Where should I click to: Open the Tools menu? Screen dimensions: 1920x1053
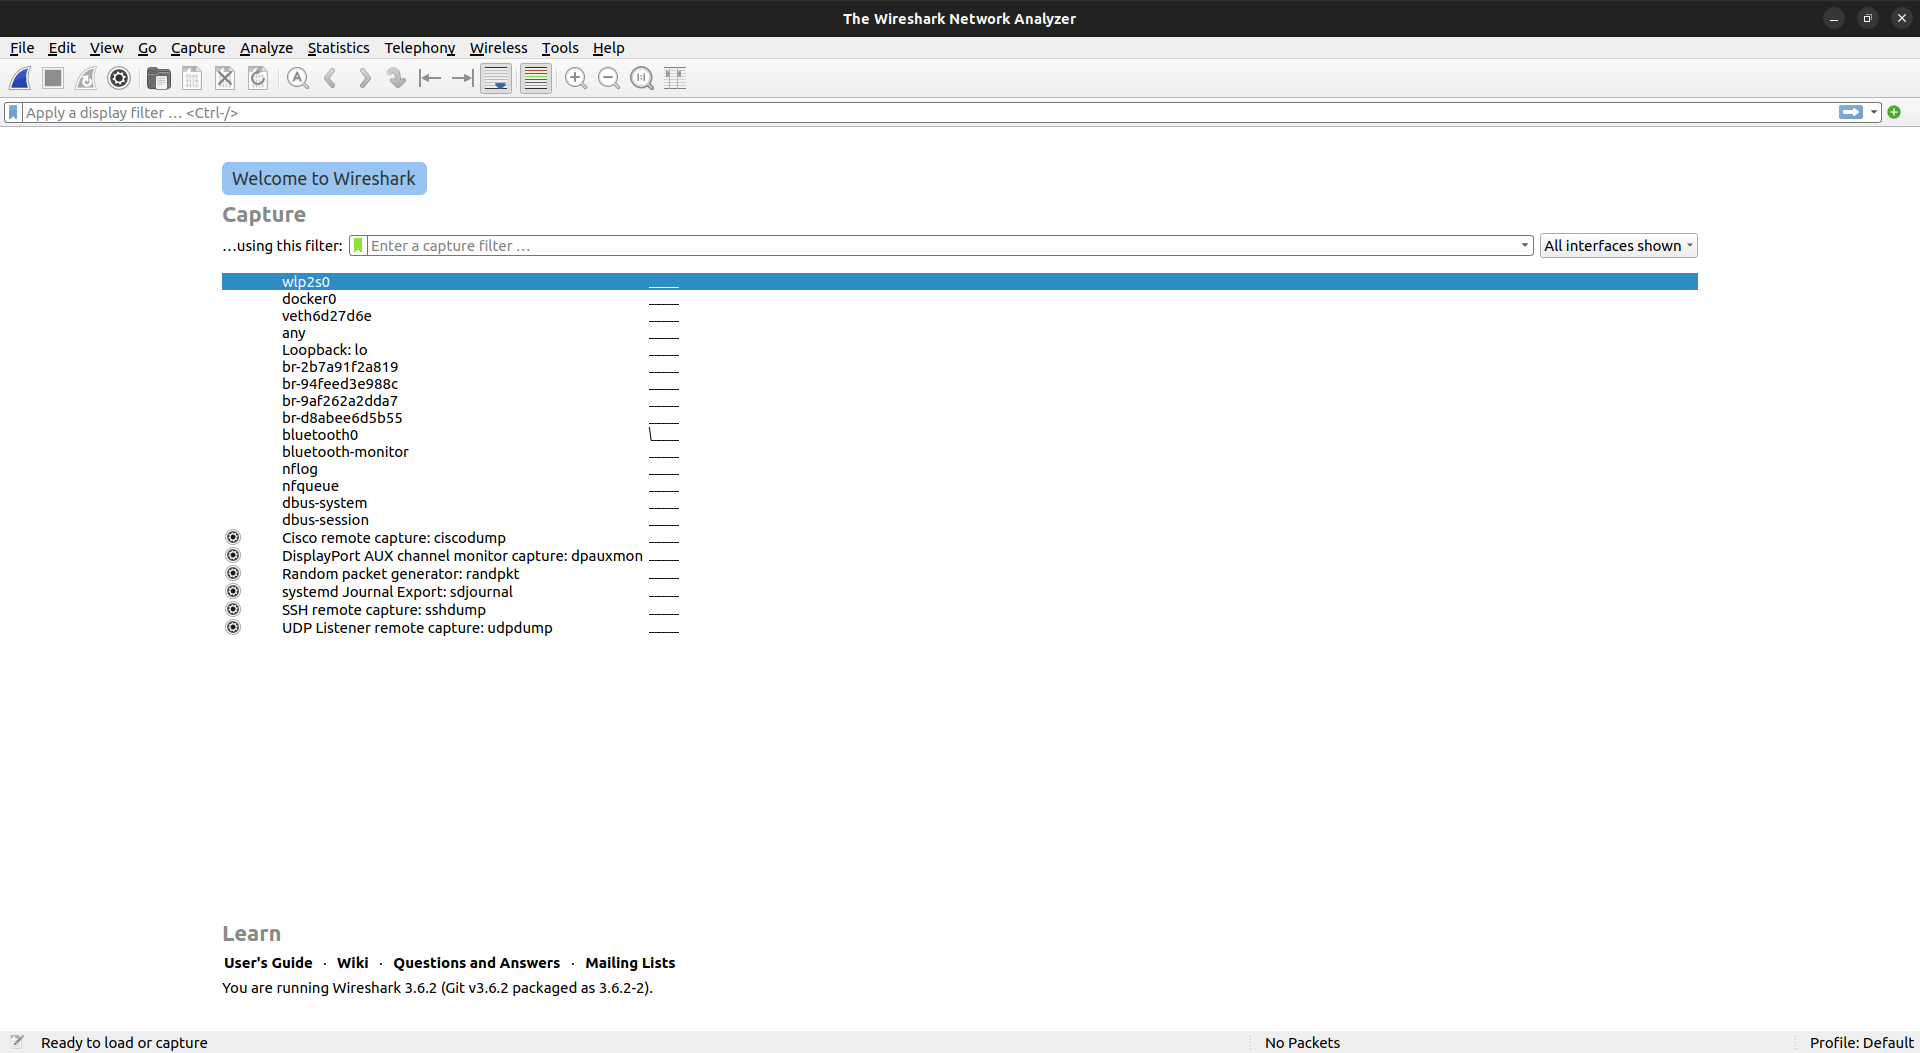tap(560, 48)
